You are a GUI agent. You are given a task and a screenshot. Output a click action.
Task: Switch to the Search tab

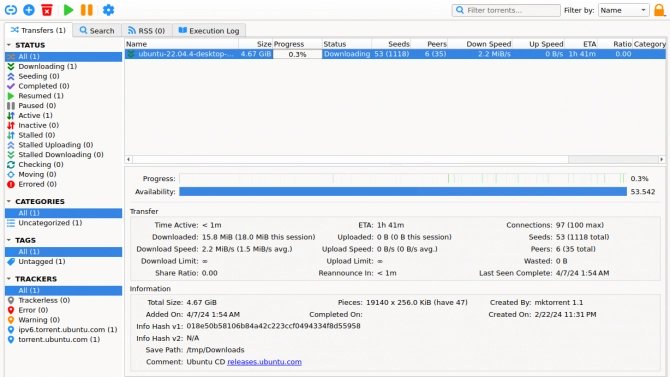tap(97, 31)
